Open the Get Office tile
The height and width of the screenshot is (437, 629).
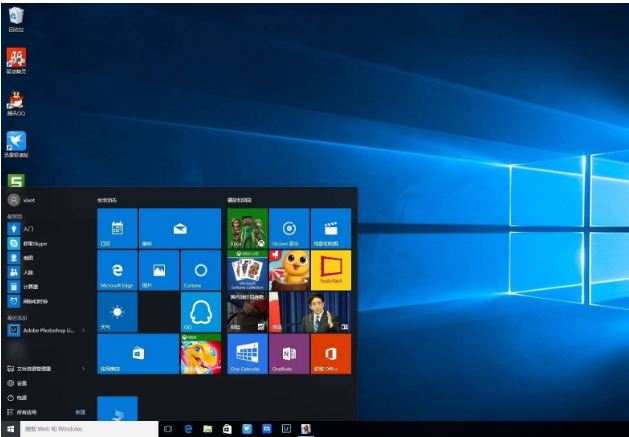click(x=331, y=354)
